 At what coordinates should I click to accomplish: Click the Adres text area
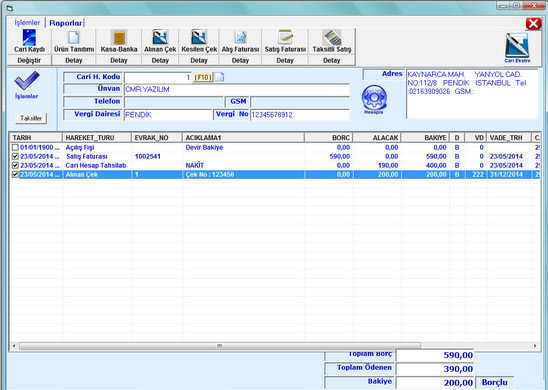coord(472,94)
